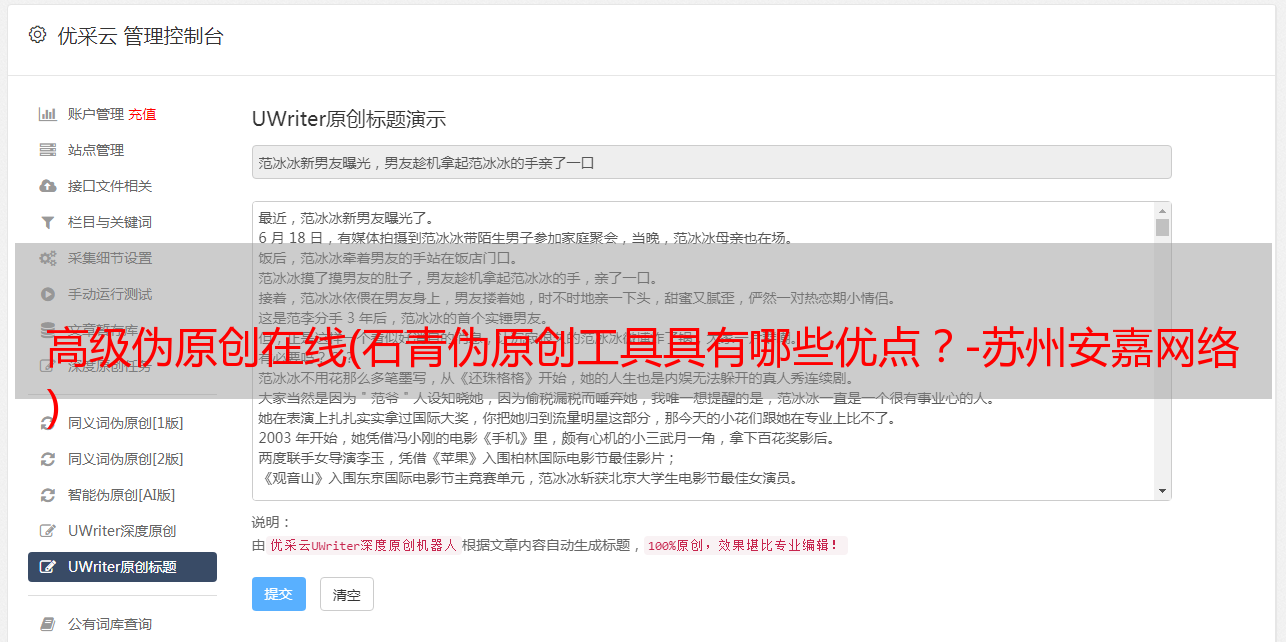
Task: Click inside the article content text area
Action: (x=703, y=351)
